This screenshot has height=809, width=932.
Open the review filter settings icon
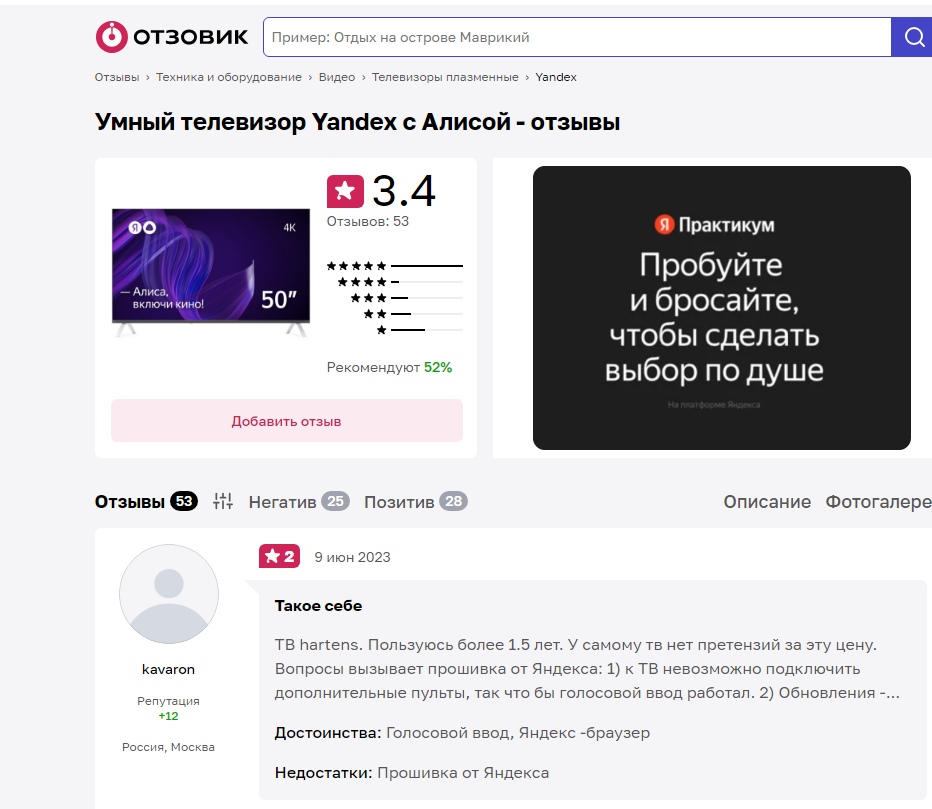(223, 501)
